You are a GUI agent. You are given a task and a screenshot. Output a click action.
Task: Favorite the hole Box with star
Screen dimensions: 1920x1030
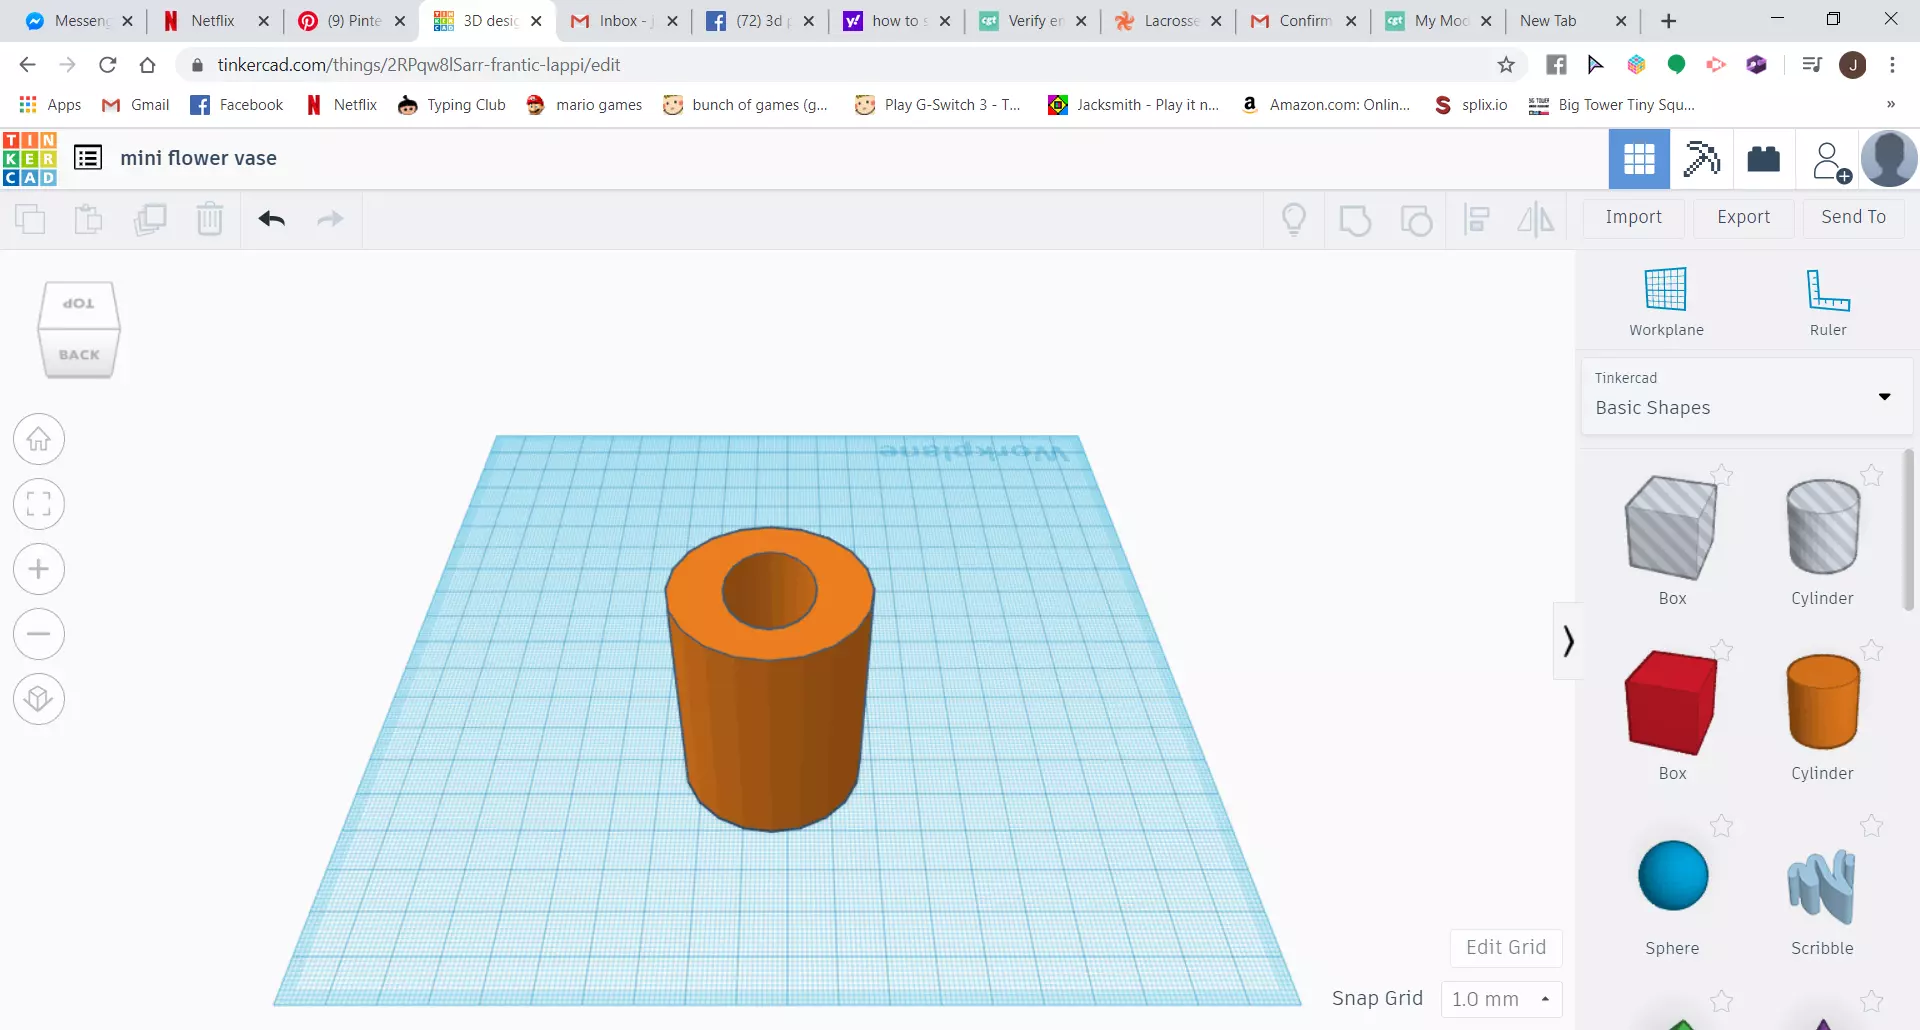(1721, 475)
